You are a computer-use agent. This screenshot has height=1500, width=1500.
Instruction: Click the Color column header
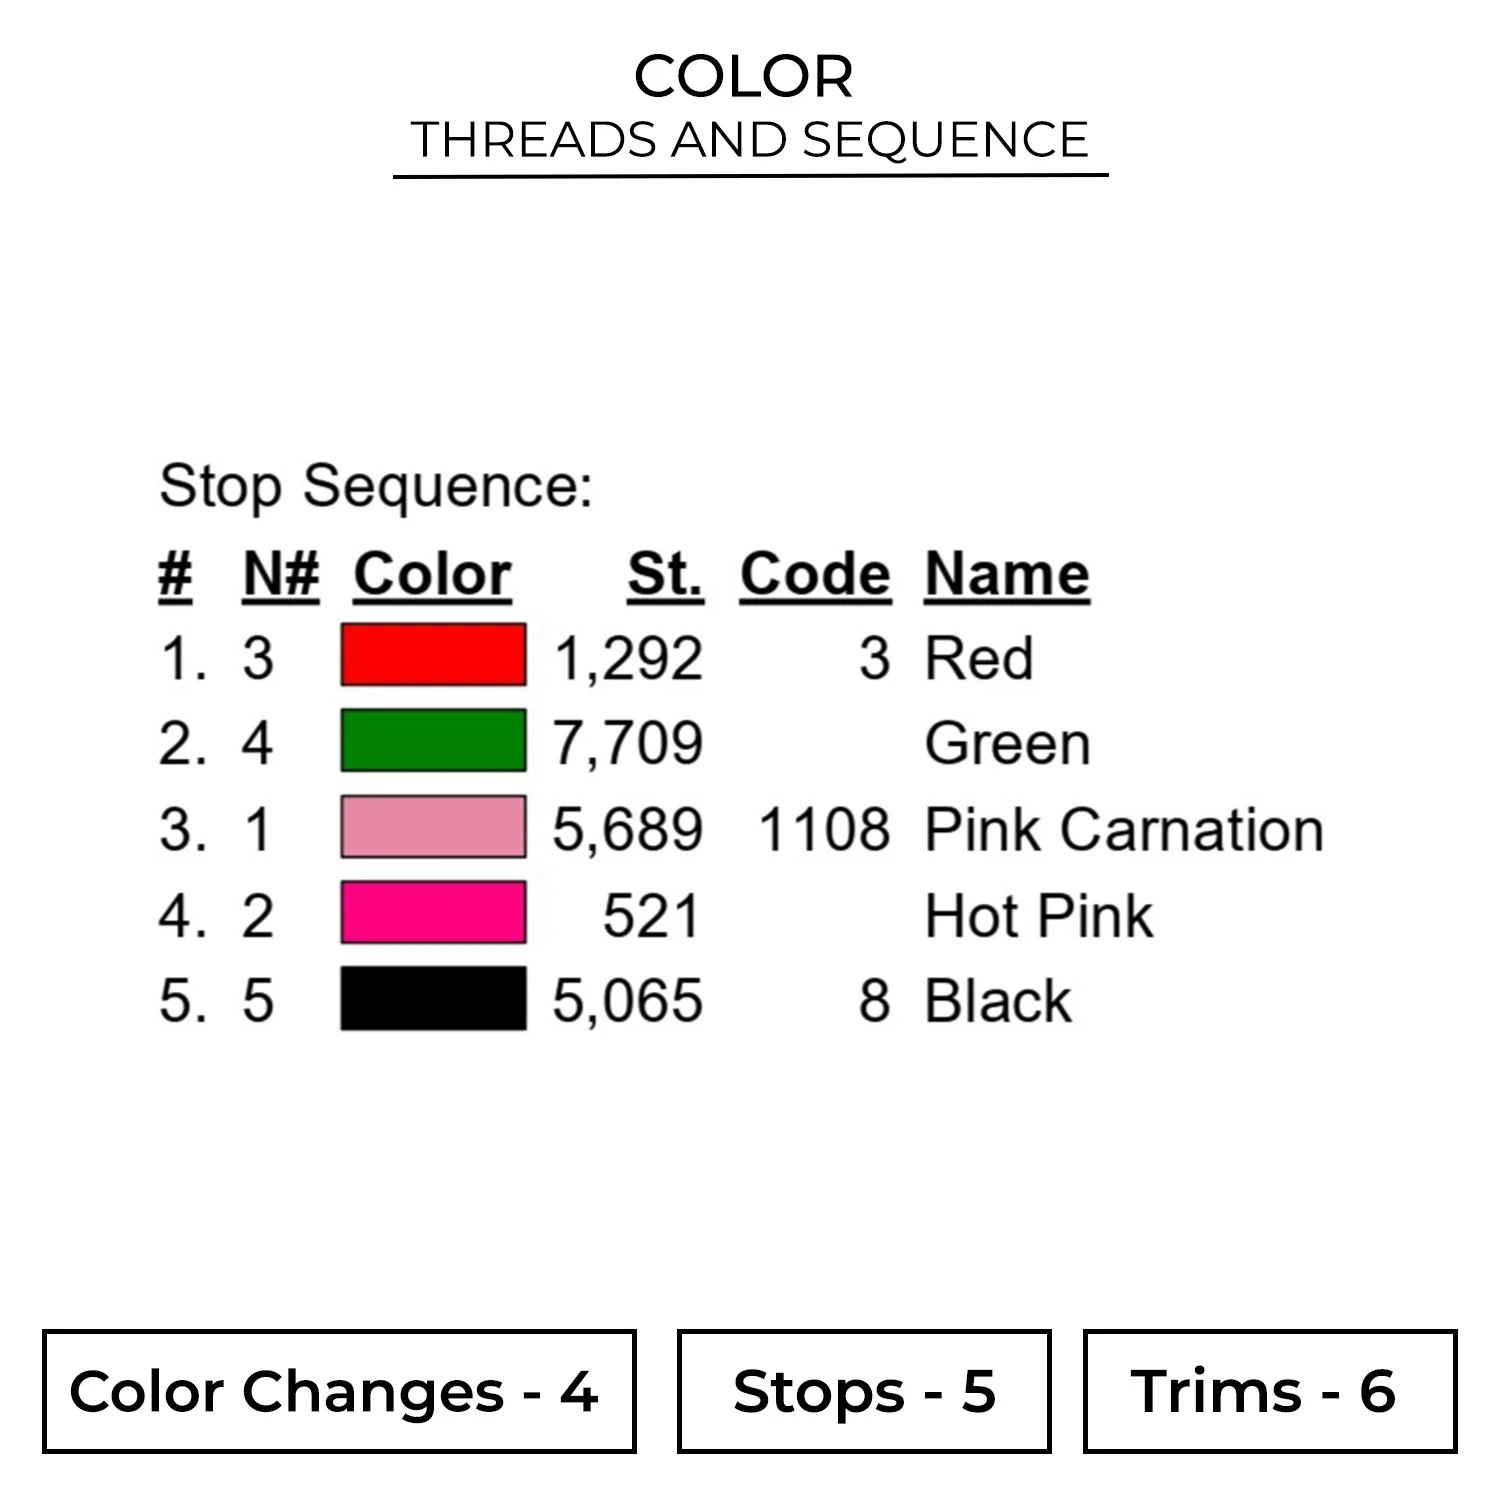pyautogui.click(x=432, y=575)
